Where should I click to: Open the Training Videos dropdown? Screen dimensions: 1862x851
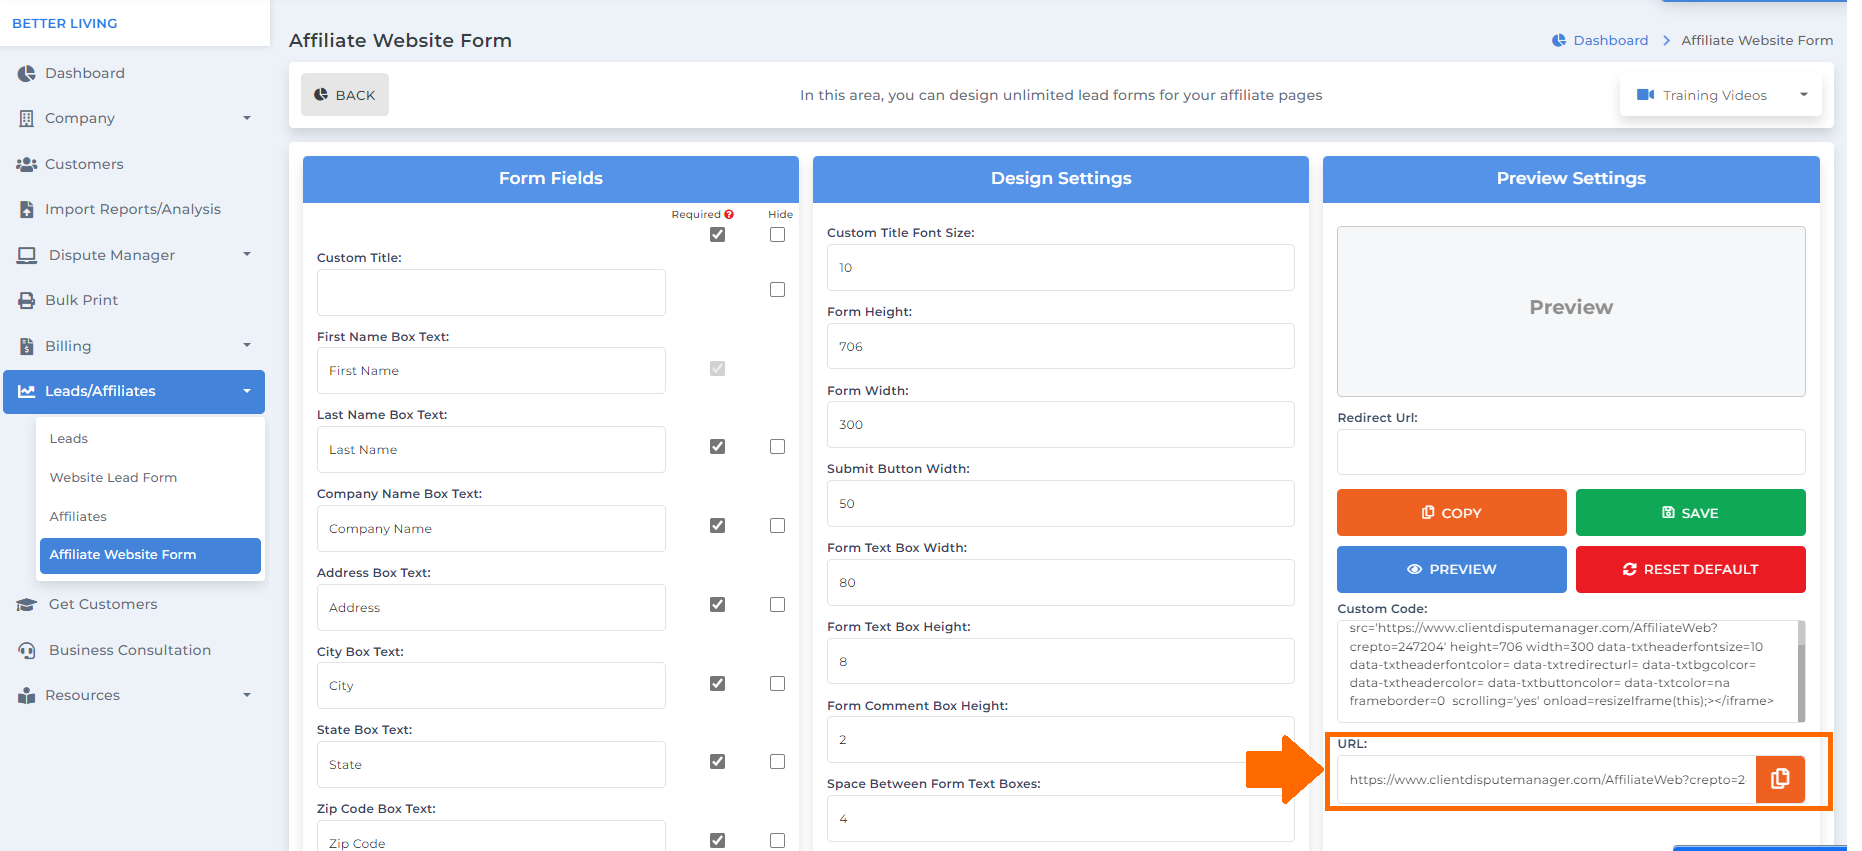[x=1721, y=95]
